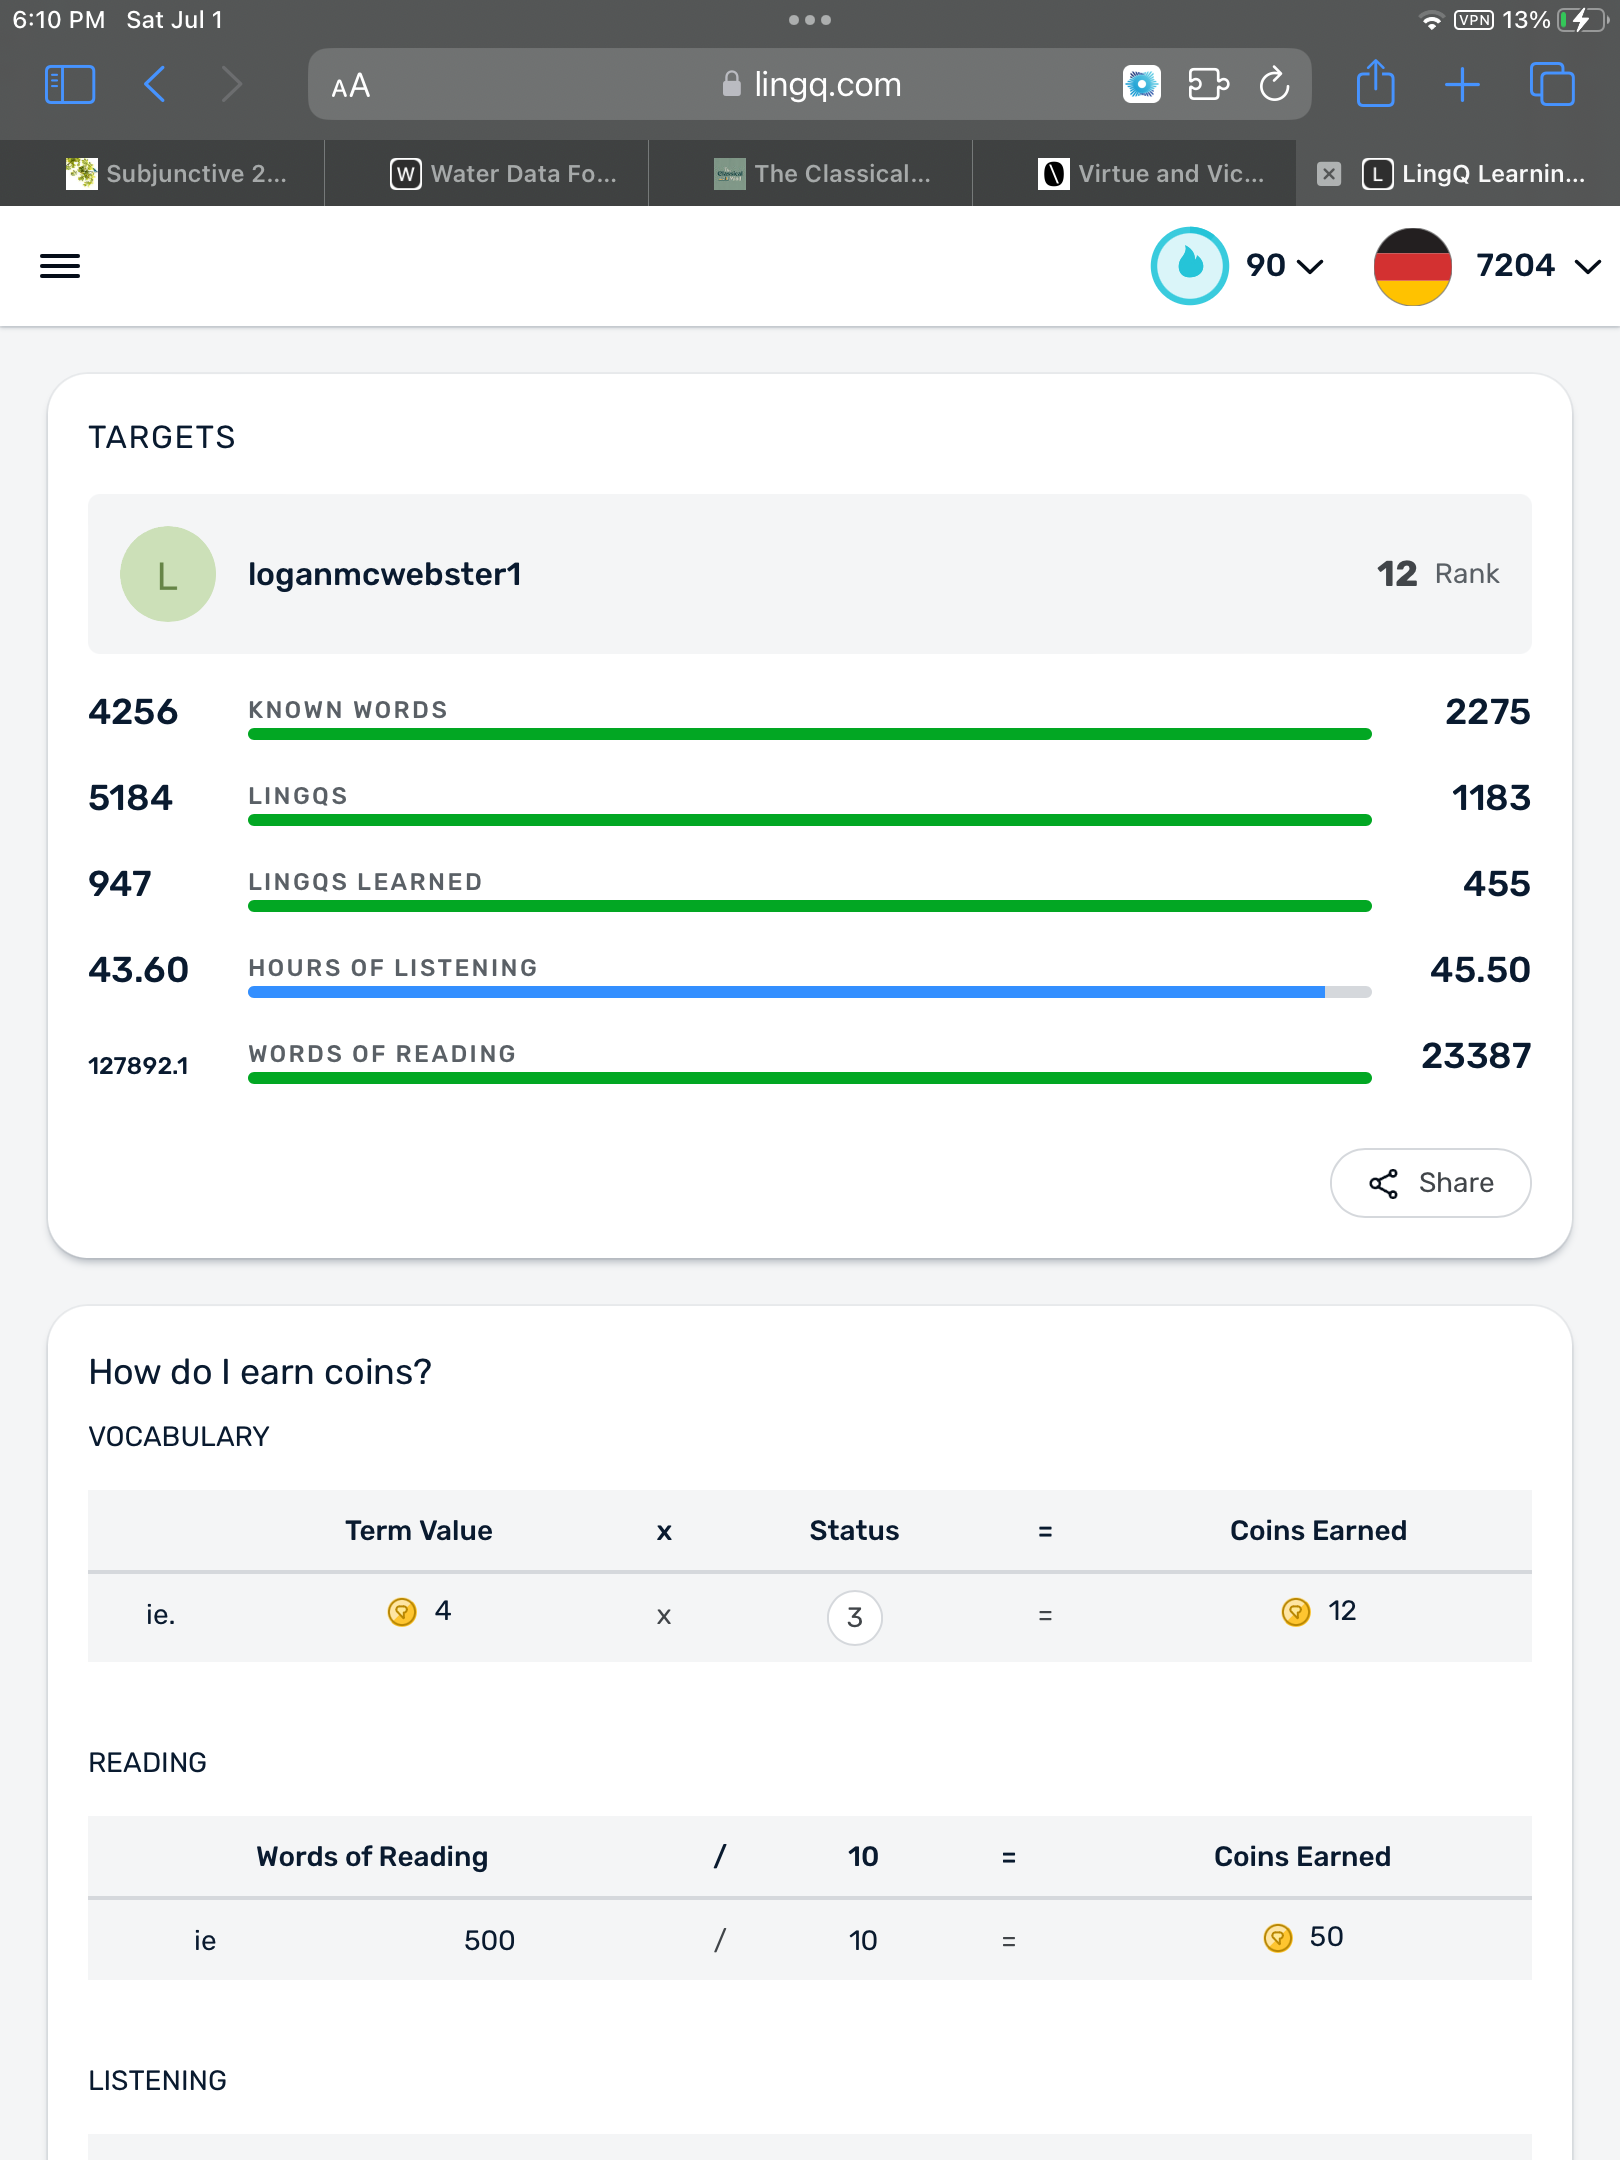The width and height of the screenshot is (1620, 2160).
Task: Add a new tab with plus icon
Action: click(x=1462, y=85)
